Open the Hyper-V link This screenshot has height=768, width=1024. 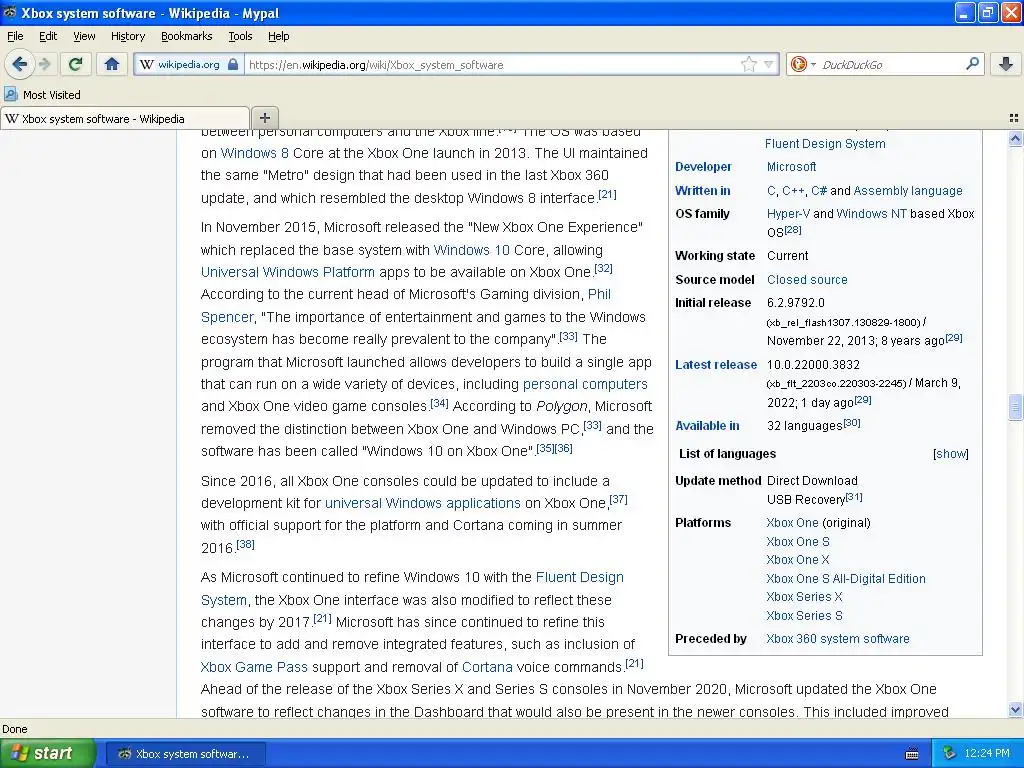click(x=788, y=214)
